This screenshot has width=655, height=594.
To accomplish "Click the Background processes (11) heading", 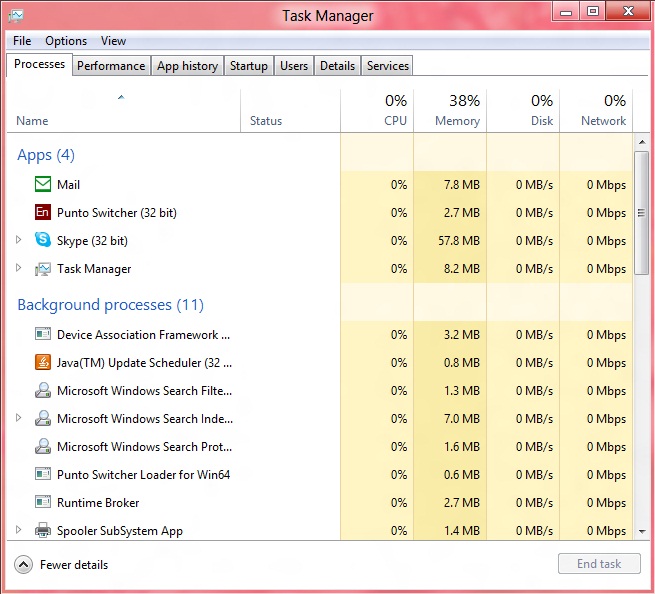I will click(110, 305).
